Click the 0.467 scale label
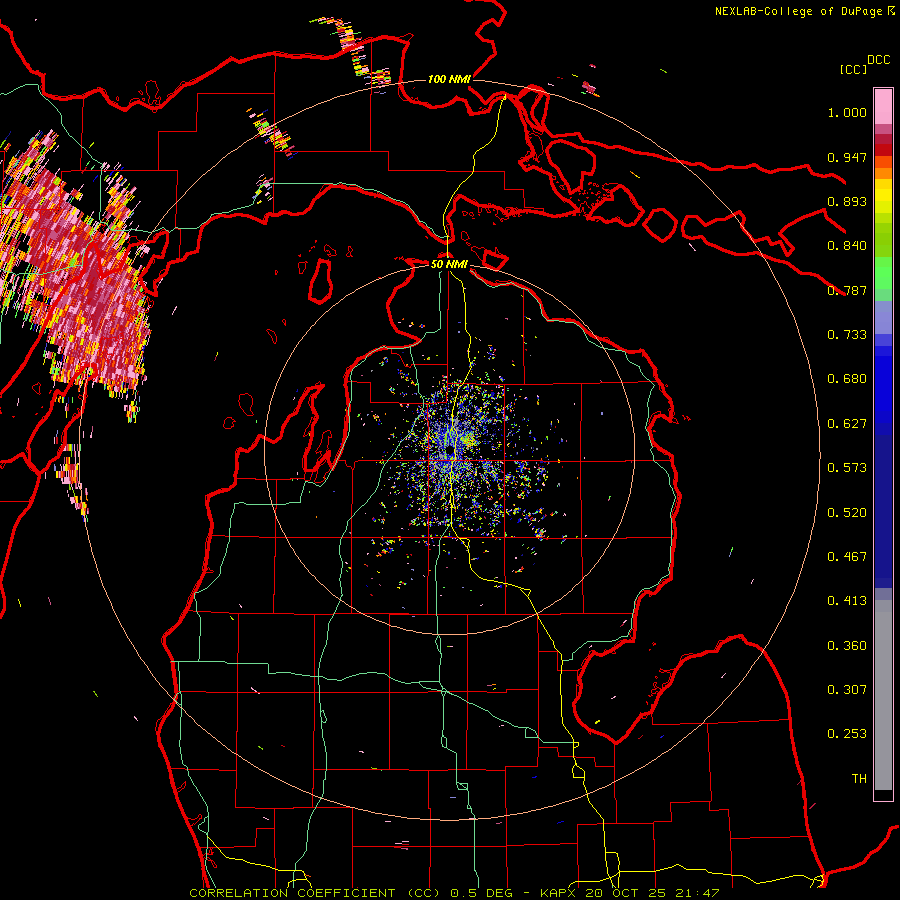Image resolution: width=900 pixels, height=900 pixels. (x=847, y=557)
